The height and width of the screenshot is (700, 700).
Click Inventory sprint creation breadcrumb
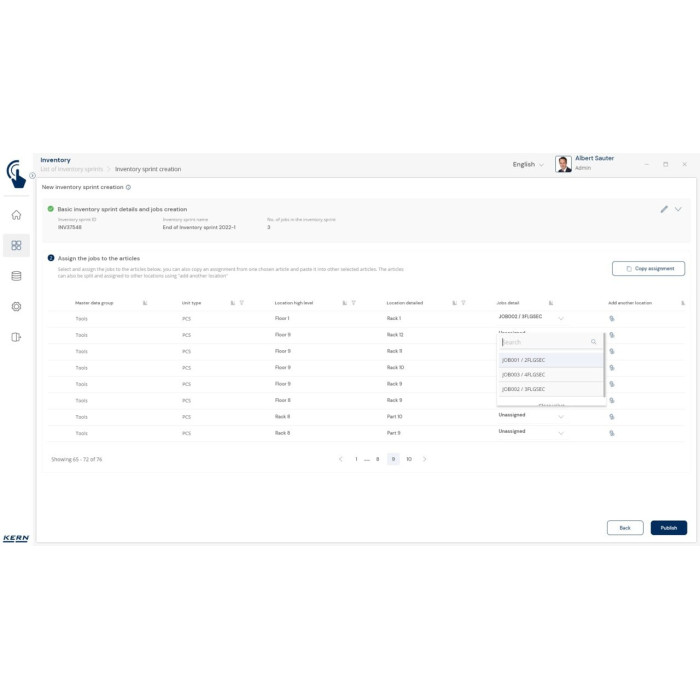tap(148, 170)
